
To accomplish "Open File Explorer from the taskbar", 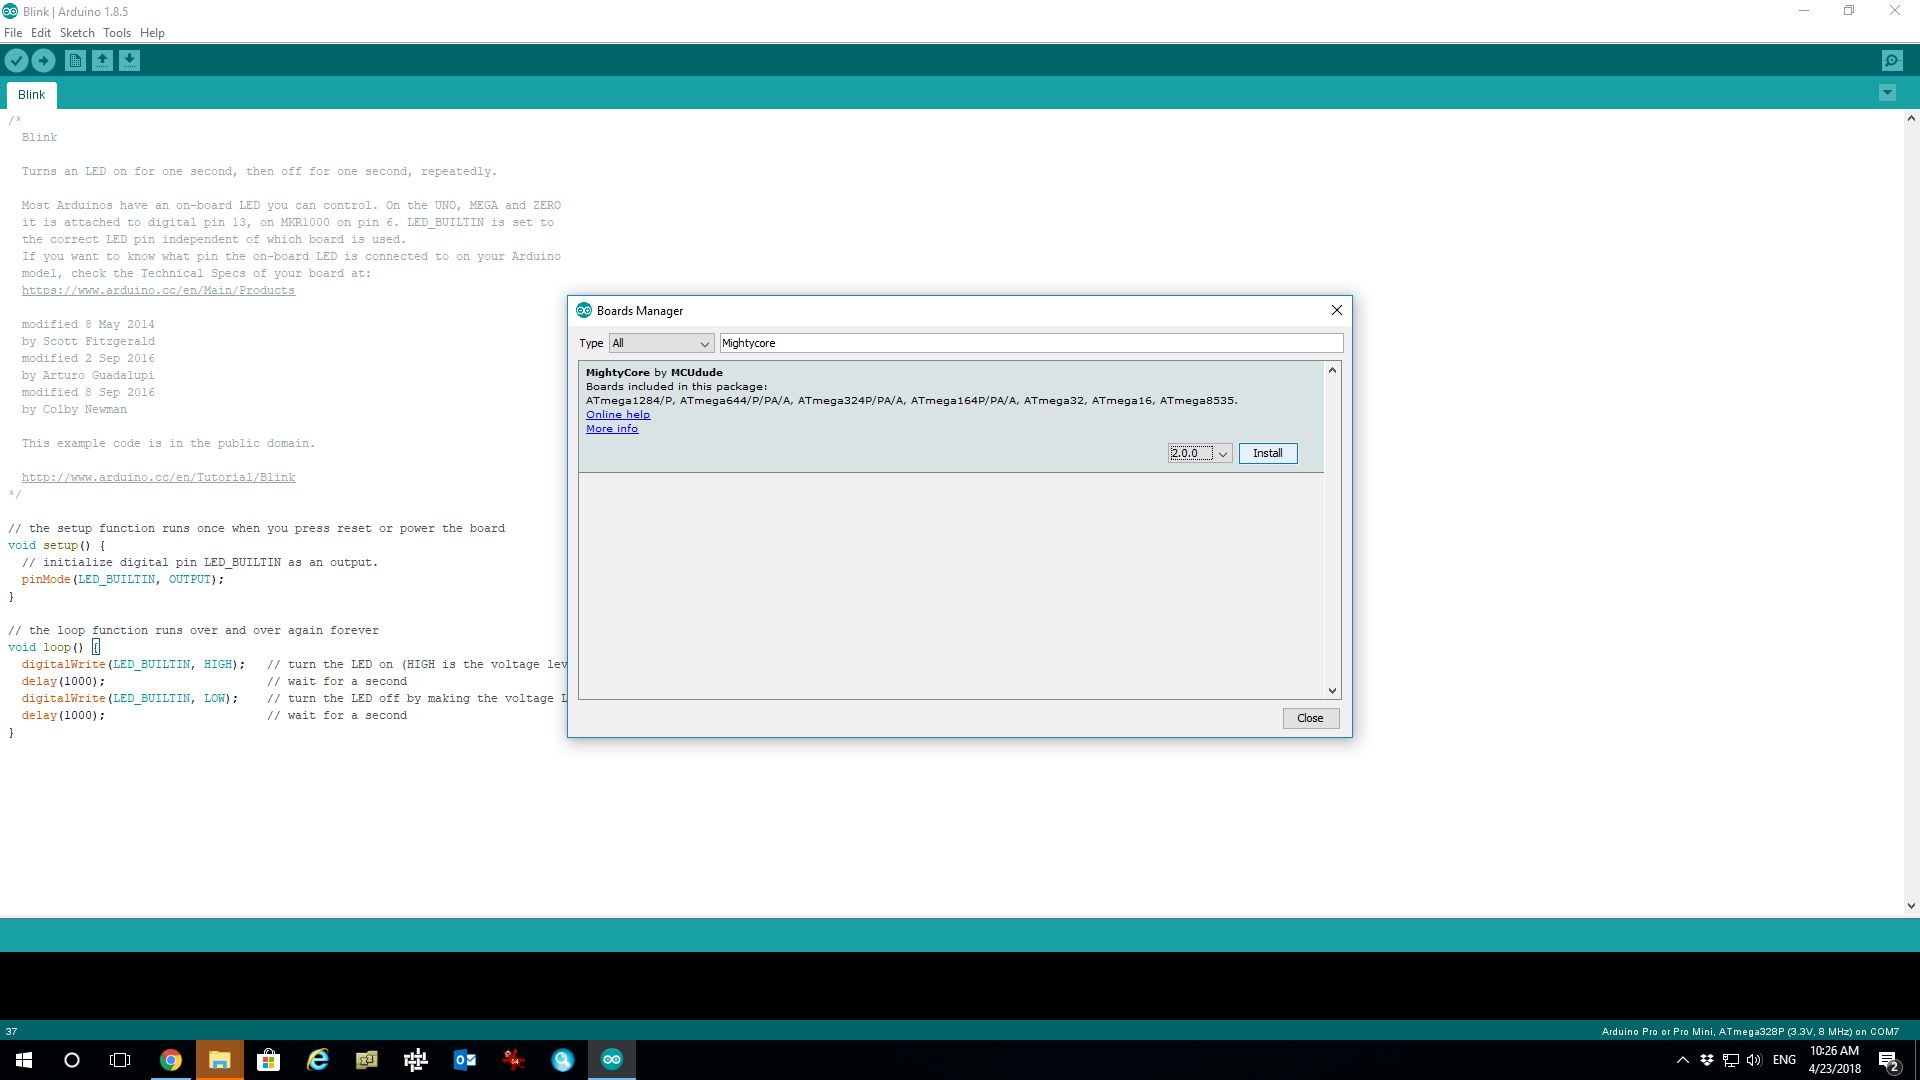I will (219, 1060).
